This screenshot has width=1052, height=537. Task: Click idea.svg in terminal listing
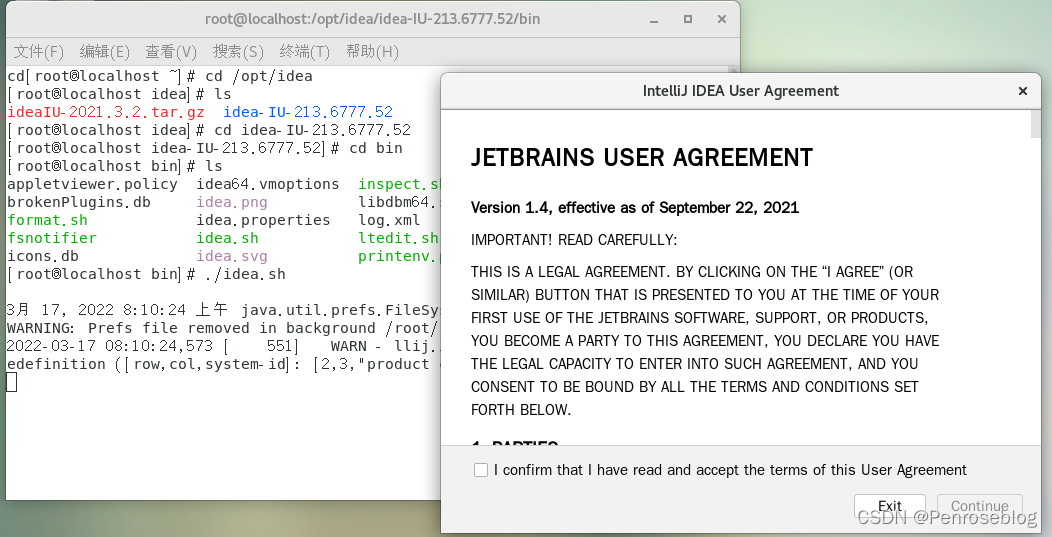click(x=231, y=256)
